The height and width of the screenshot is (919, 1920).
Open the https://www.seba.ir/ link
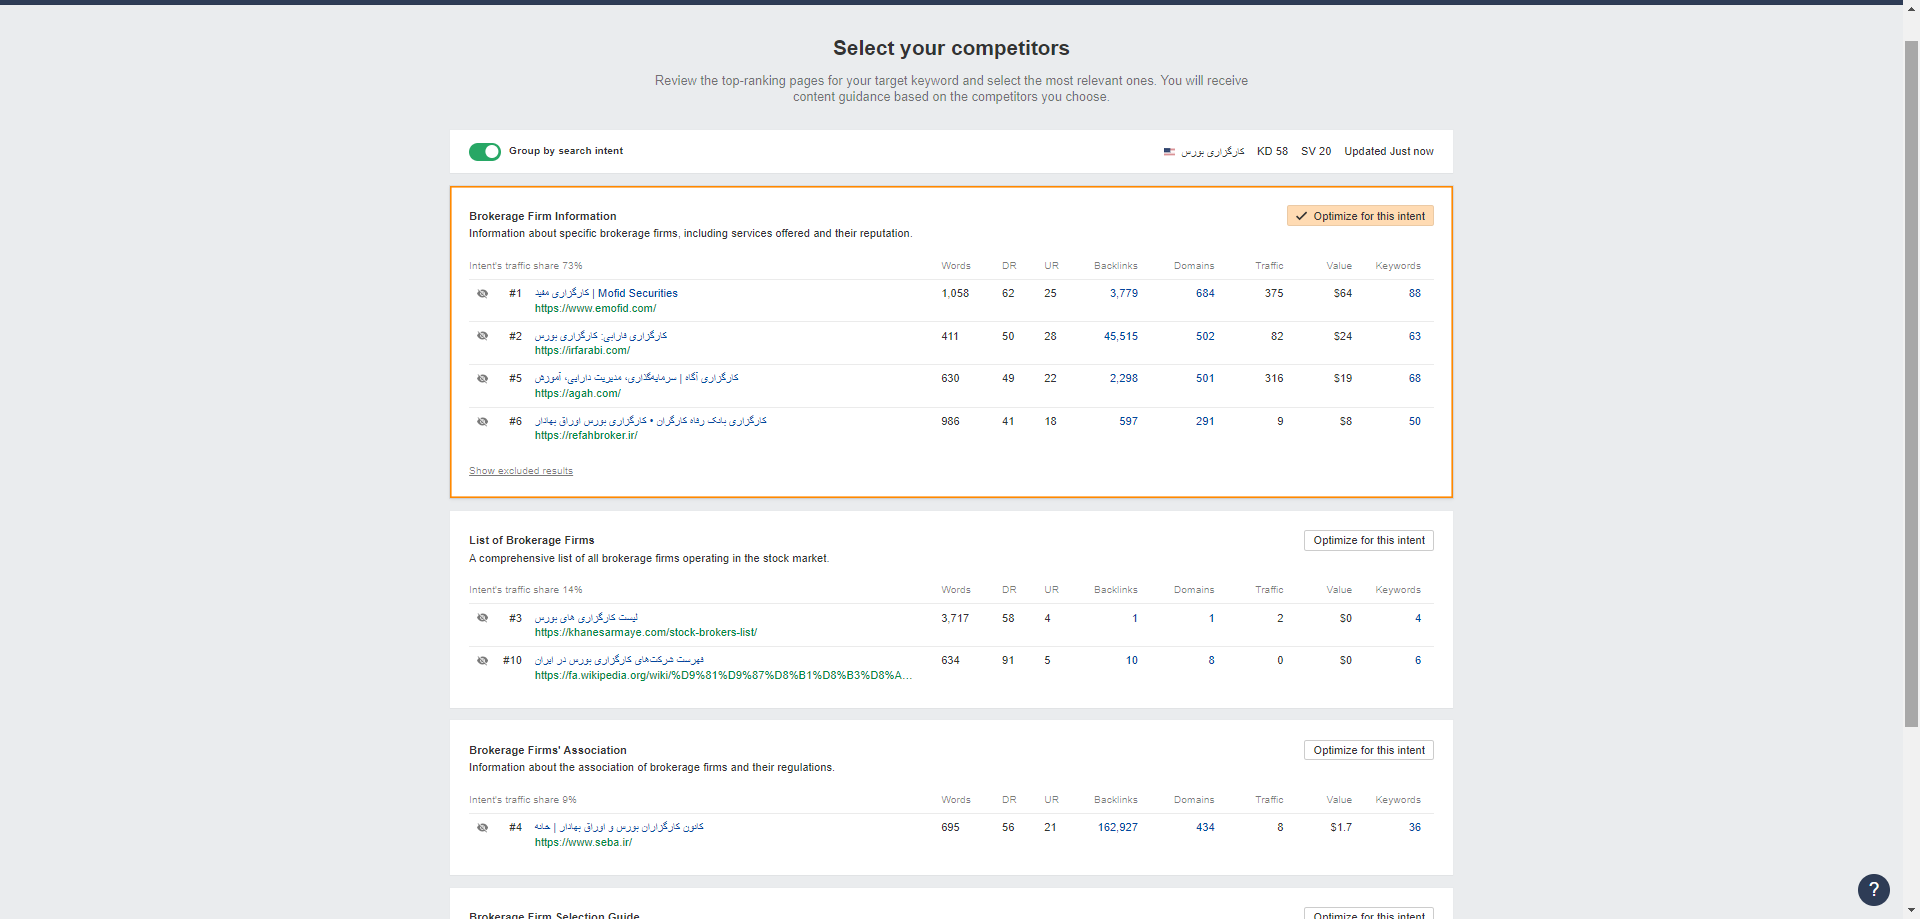pos(583,843)
